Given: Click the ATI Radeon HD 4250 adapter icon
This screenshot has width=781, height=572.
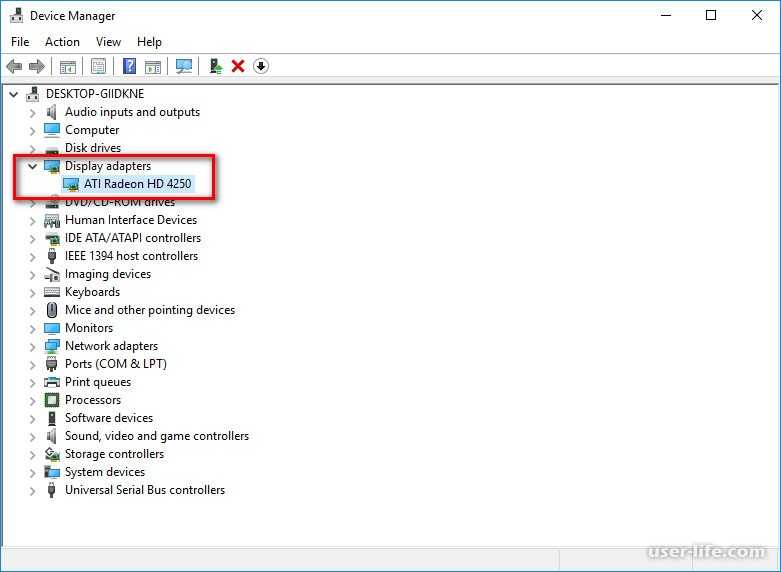Looking at the screenshot, I should (71, 184).
